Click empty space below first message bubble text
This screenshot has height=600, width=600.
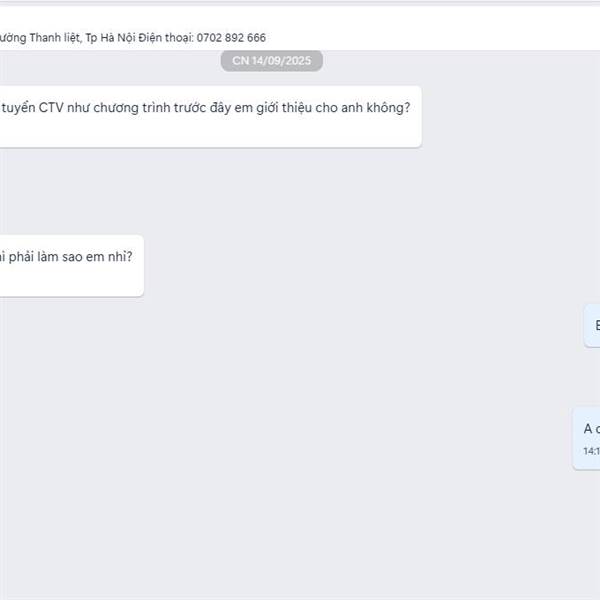(210, 132)
